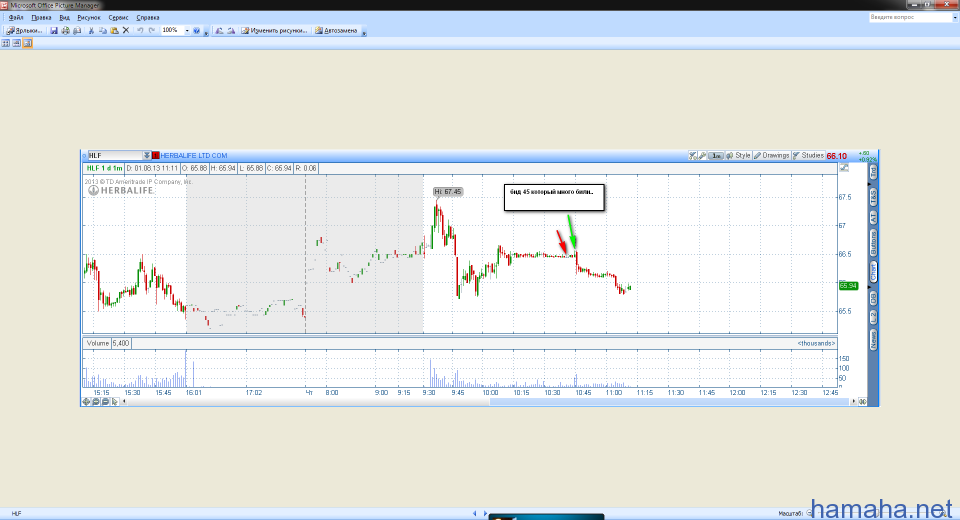Screen dimensions: 960x520
Task: Open the Файл menu
Action: (x=16, y=18)
